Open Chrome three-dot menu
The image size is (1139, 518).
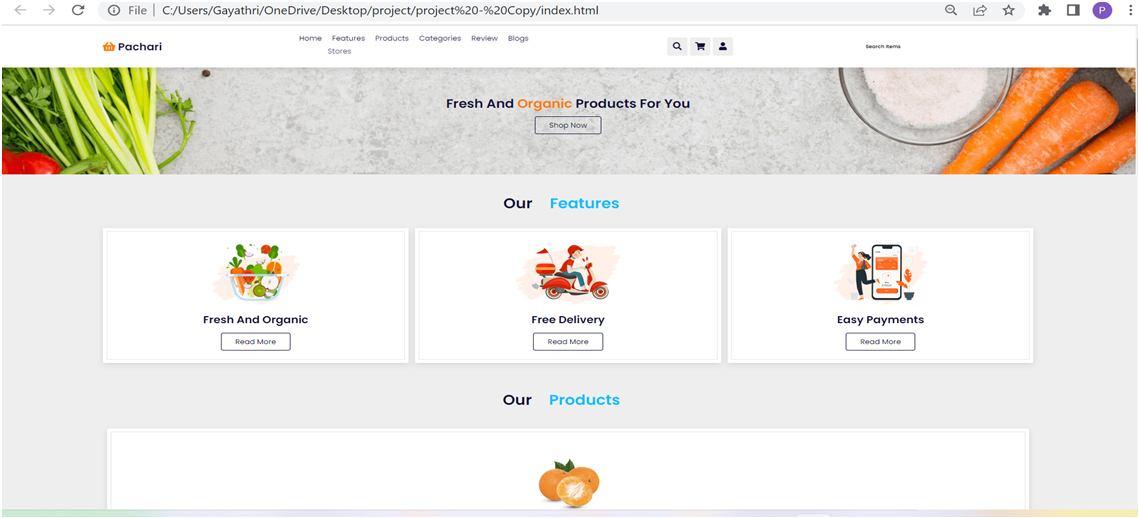pyautogui.click(x=1129, y=10)
